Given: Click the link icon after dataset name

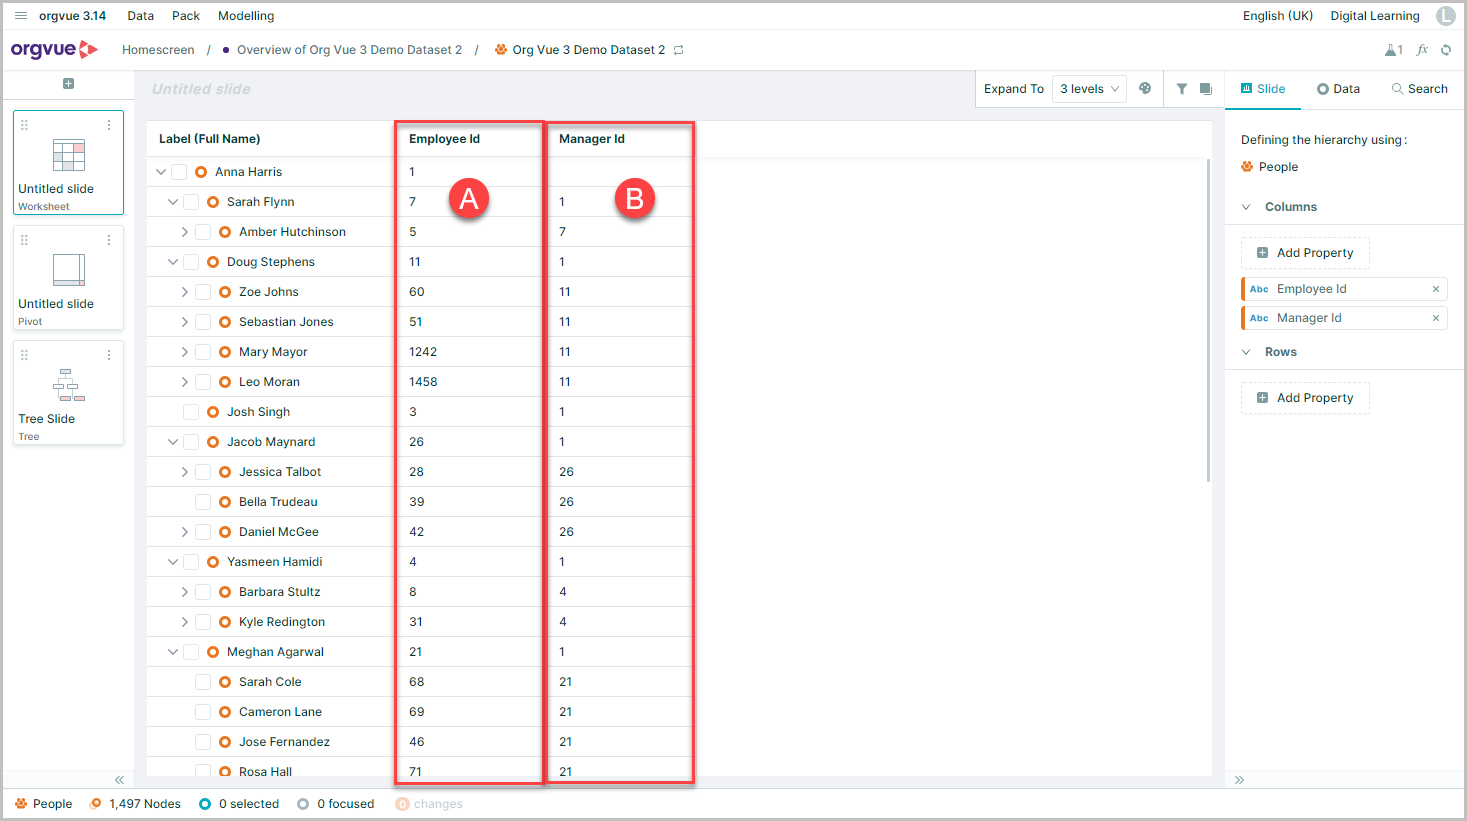Looking at the screenshot, I should click(x=679, y=50).
